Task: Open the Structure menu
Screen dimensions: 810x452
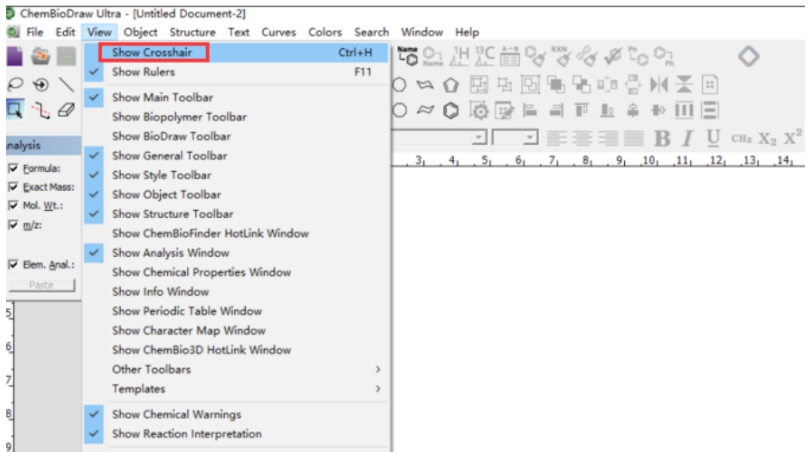Action: [192, 32]
